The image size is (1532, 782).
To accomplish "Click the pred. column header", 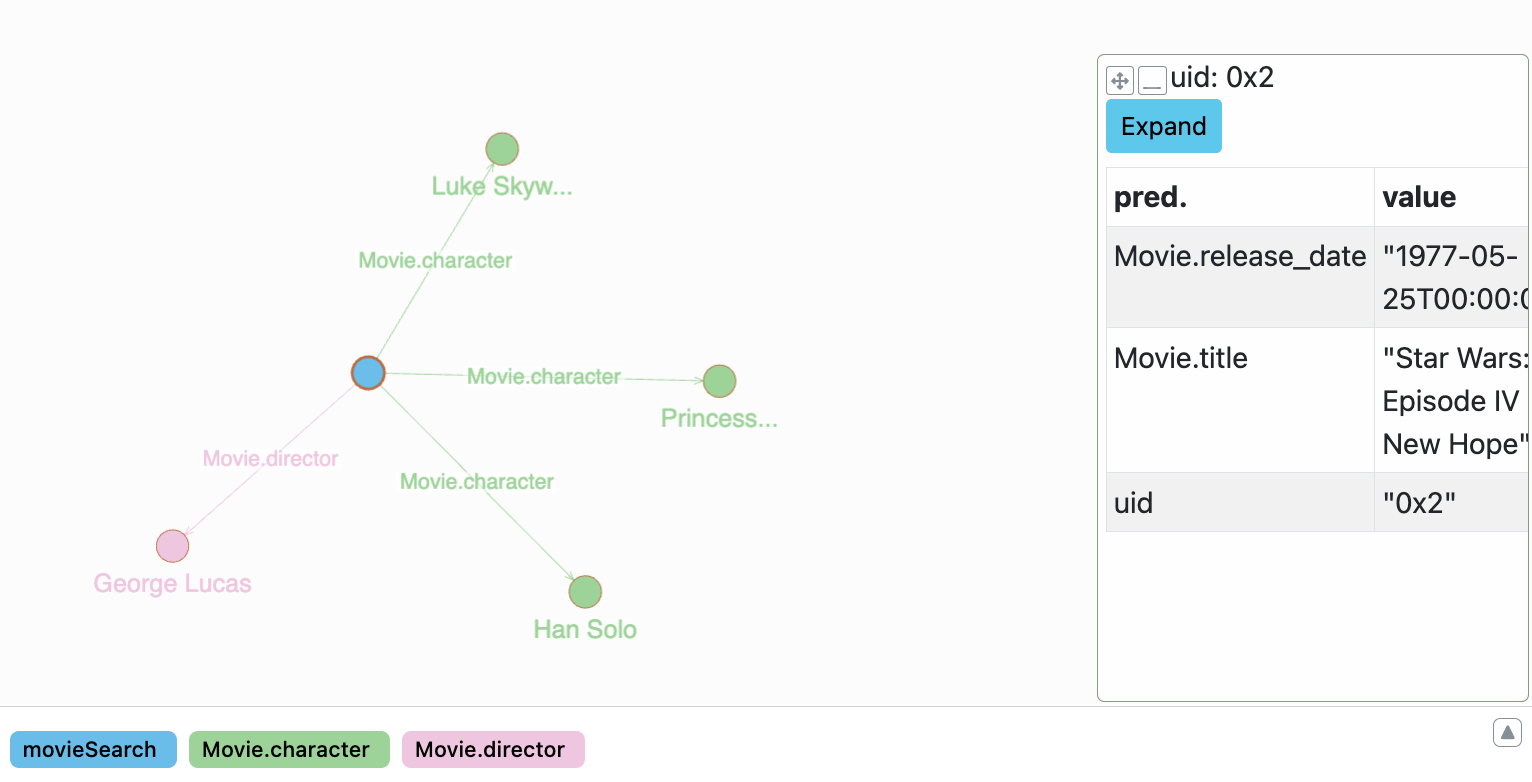I will coord(1150,197).
